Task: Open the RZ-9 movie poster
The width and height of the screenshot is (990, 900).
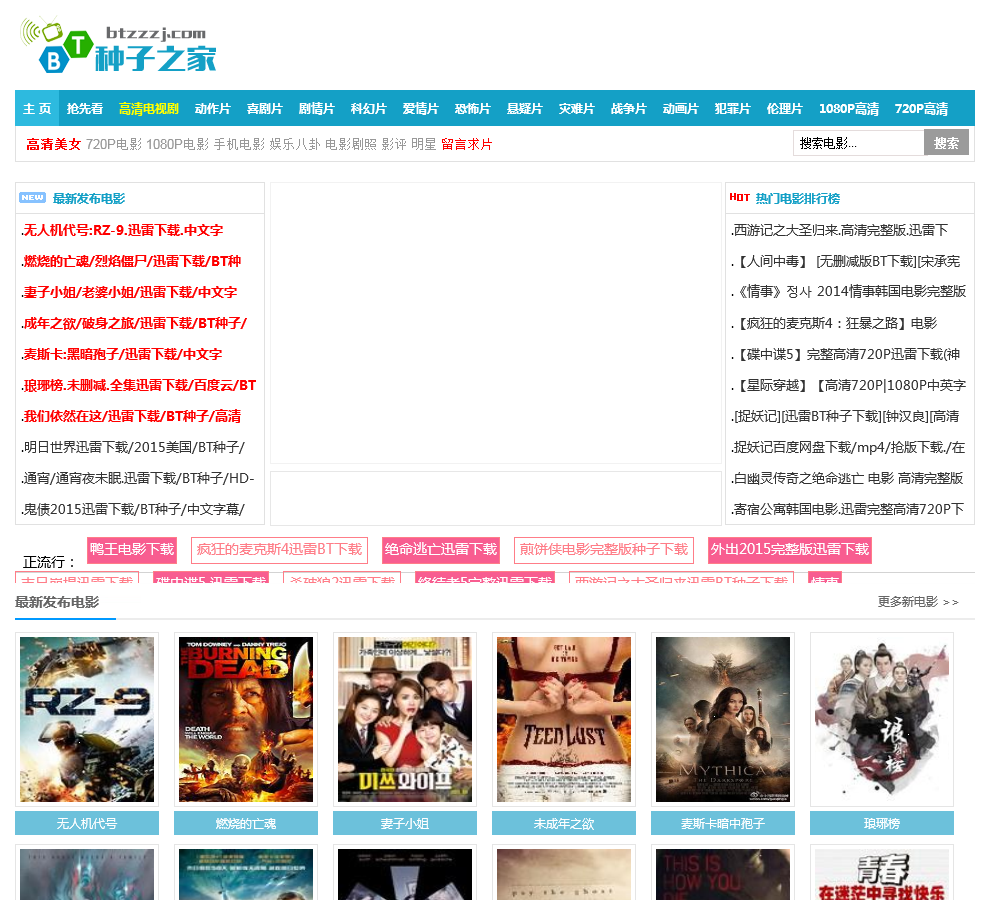Action: pos(87,719)
